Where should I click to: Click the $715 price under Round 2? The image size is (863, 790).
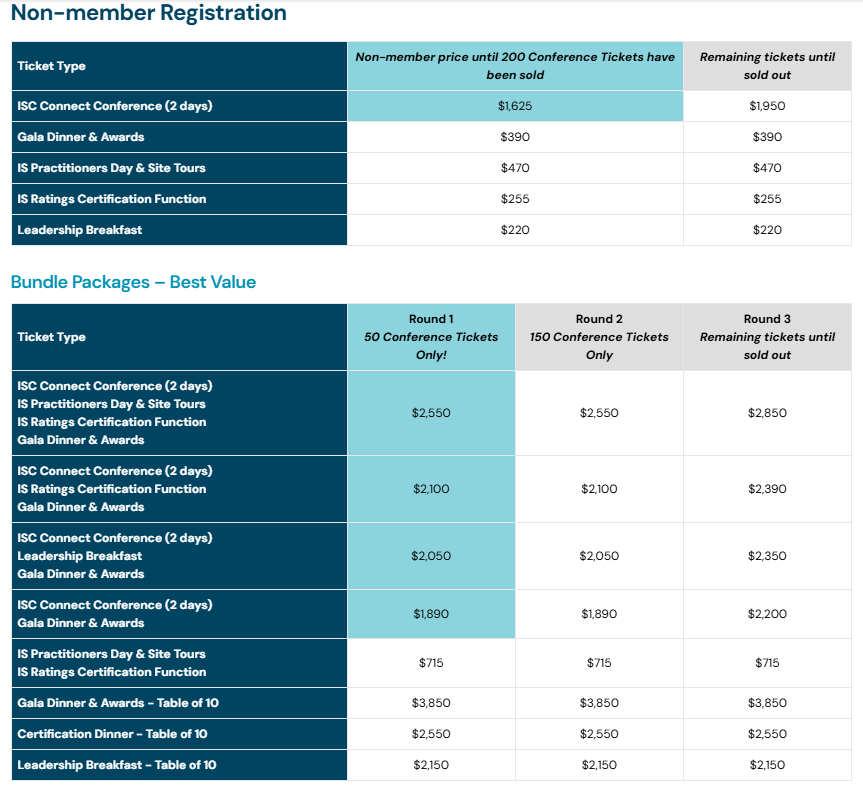click(x=599, y=663)
